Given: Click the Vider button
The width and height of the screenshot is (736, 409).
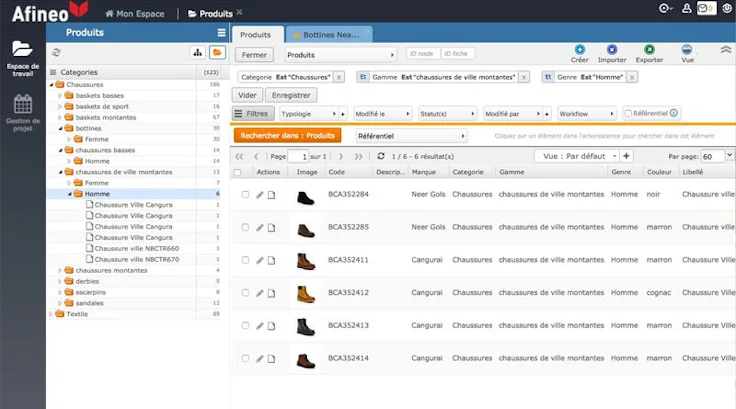Looking at the screenshot, I should click(x=247, y=95).
